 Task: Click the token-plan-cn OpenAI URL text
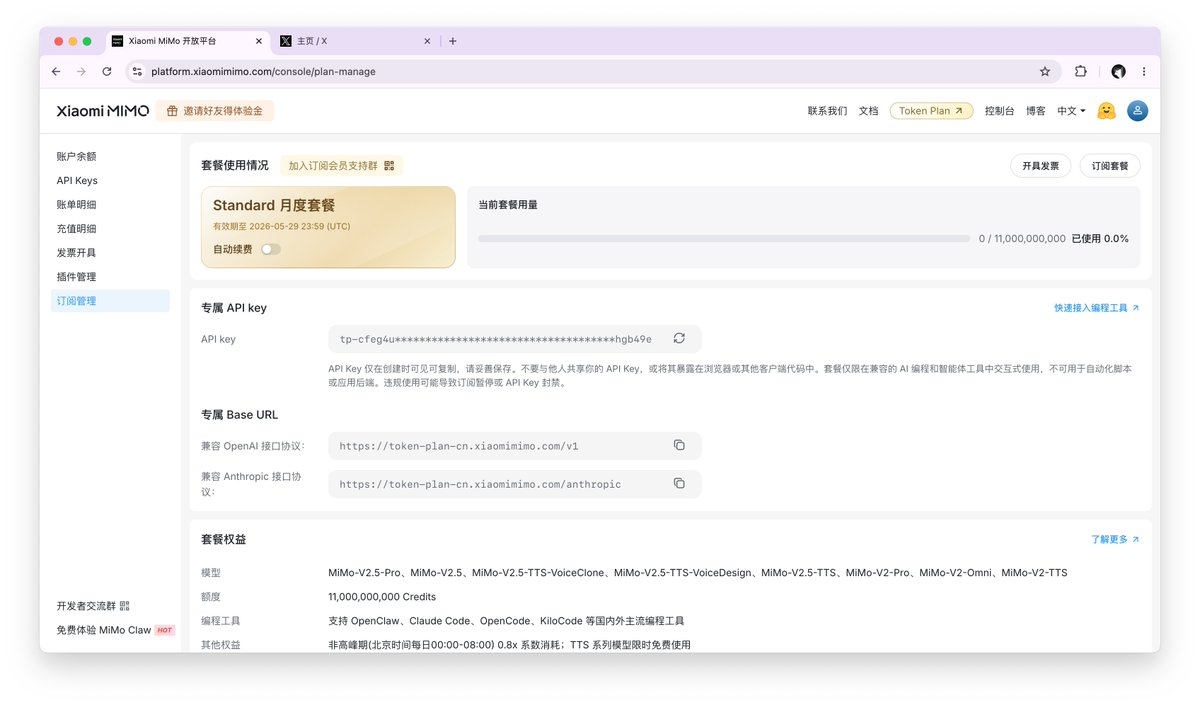(459, 446)
